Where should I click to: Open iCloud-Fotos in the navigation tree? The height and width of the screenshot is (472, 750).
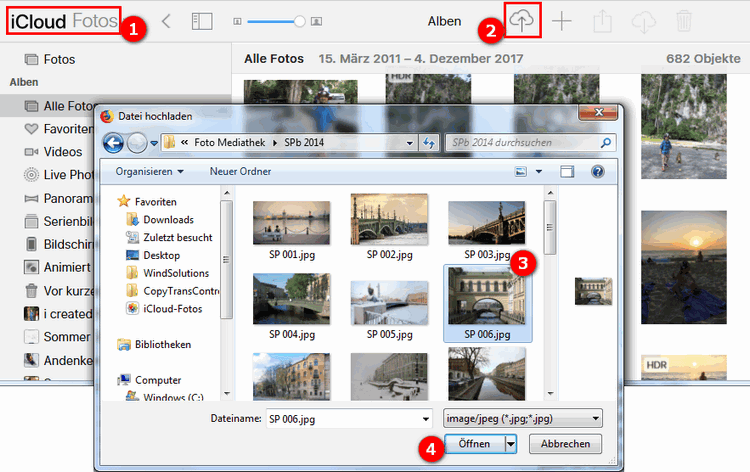tap(172, 309)
